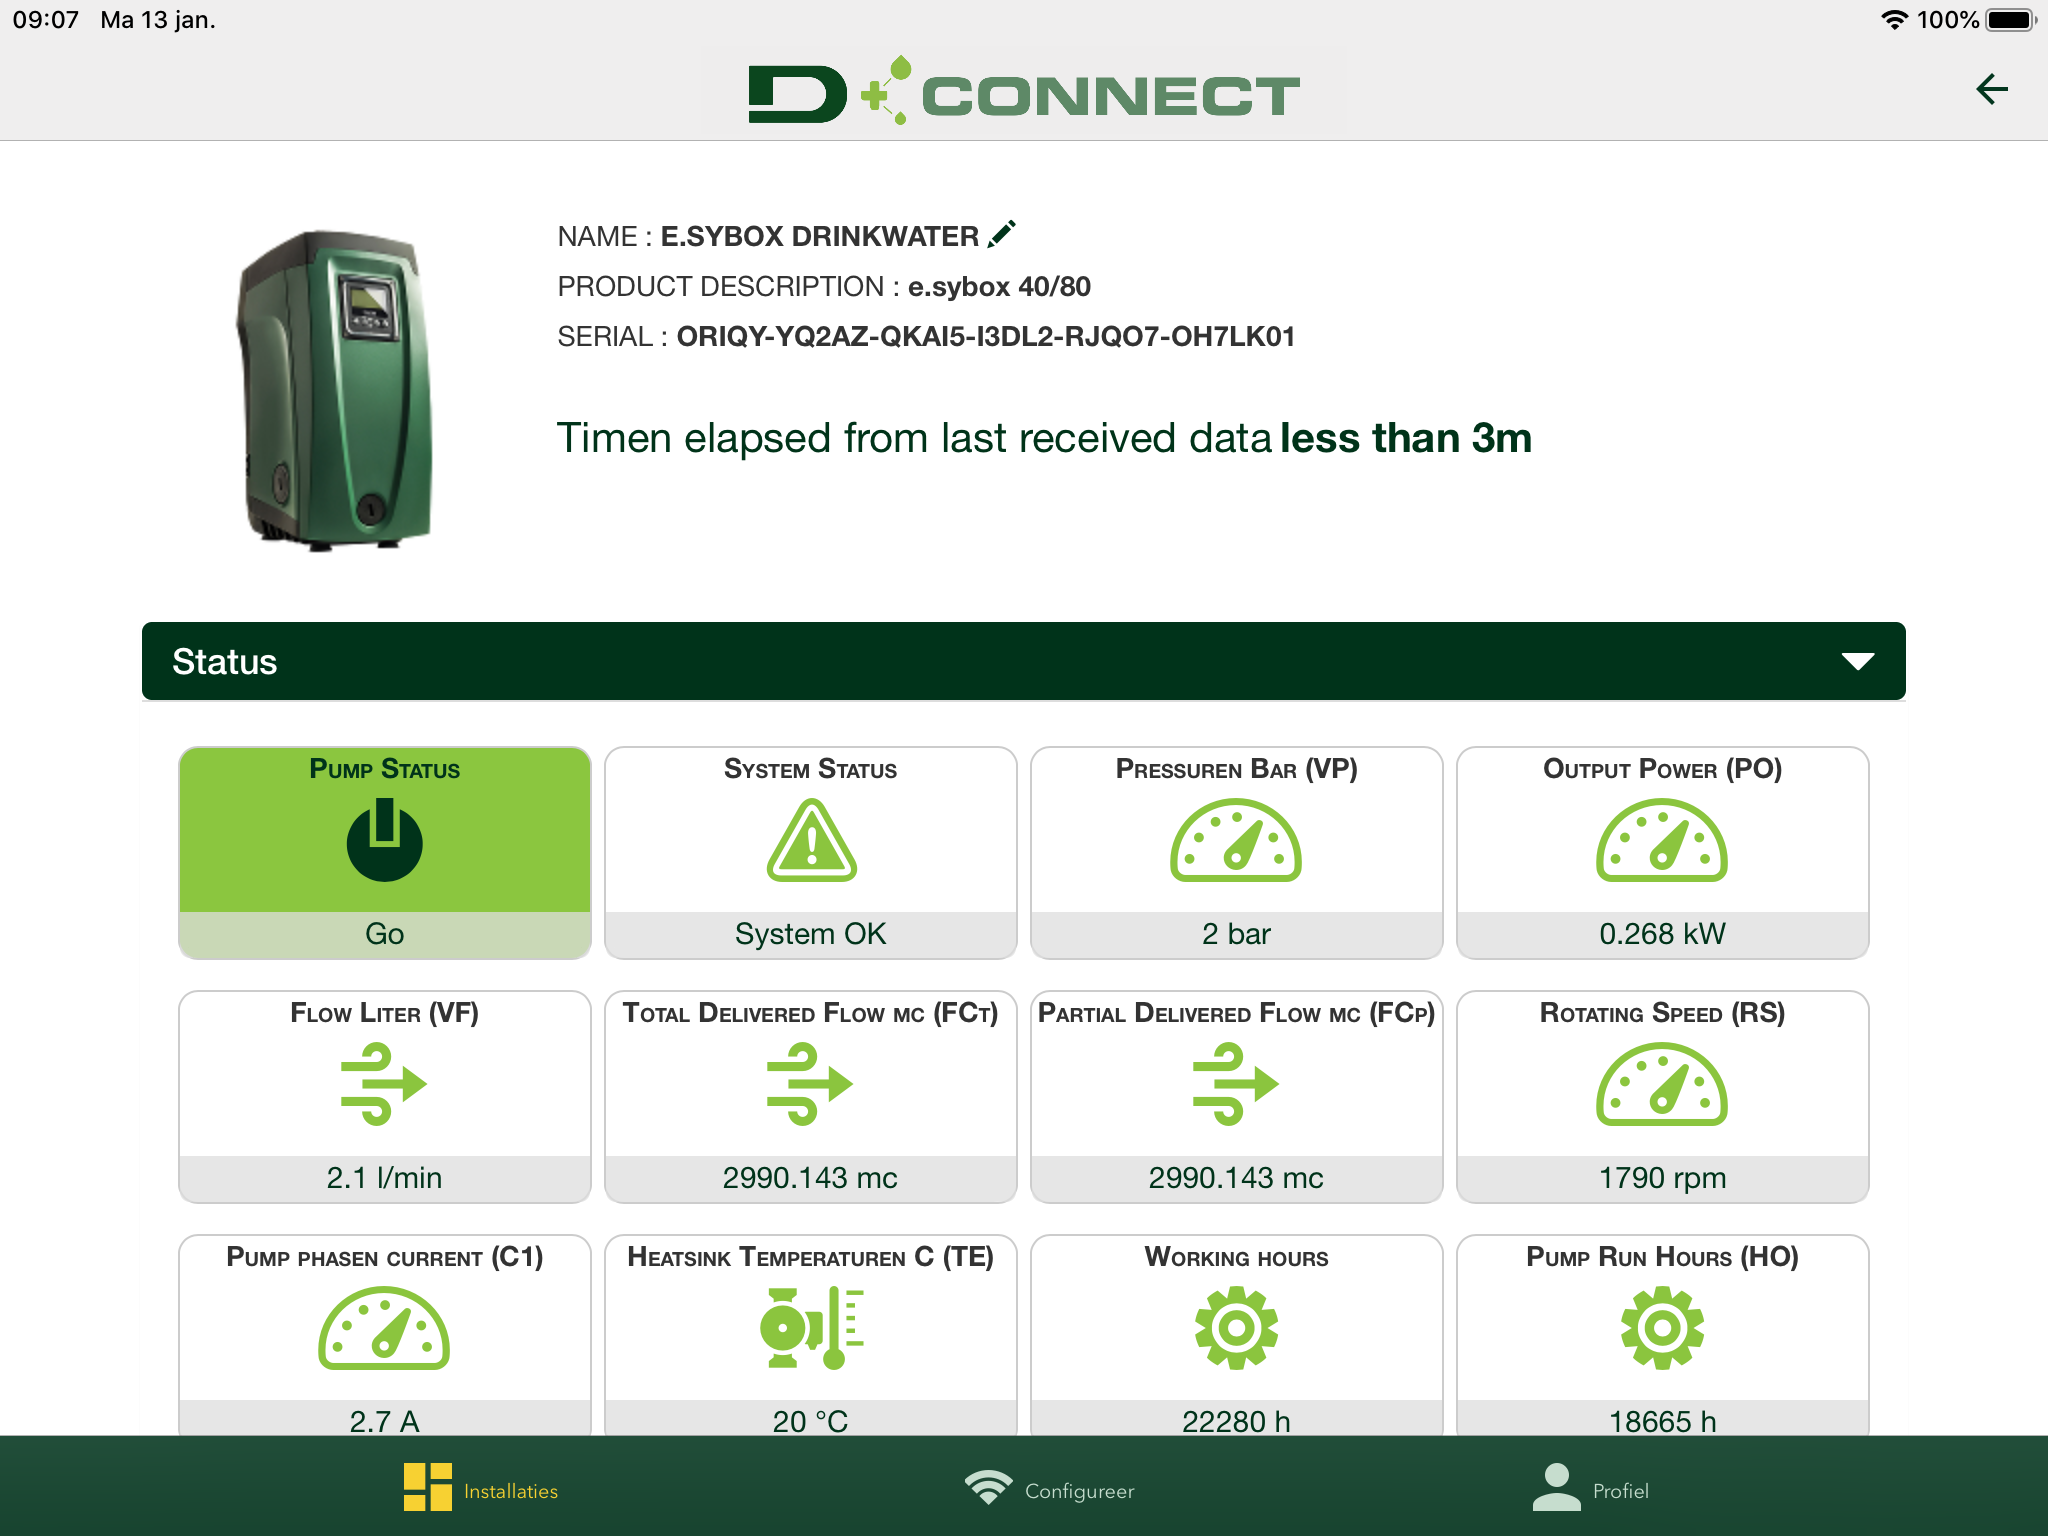Tap the '2 bar' pressure value
2048x1536 pixels.
(x=1236, y=934)
